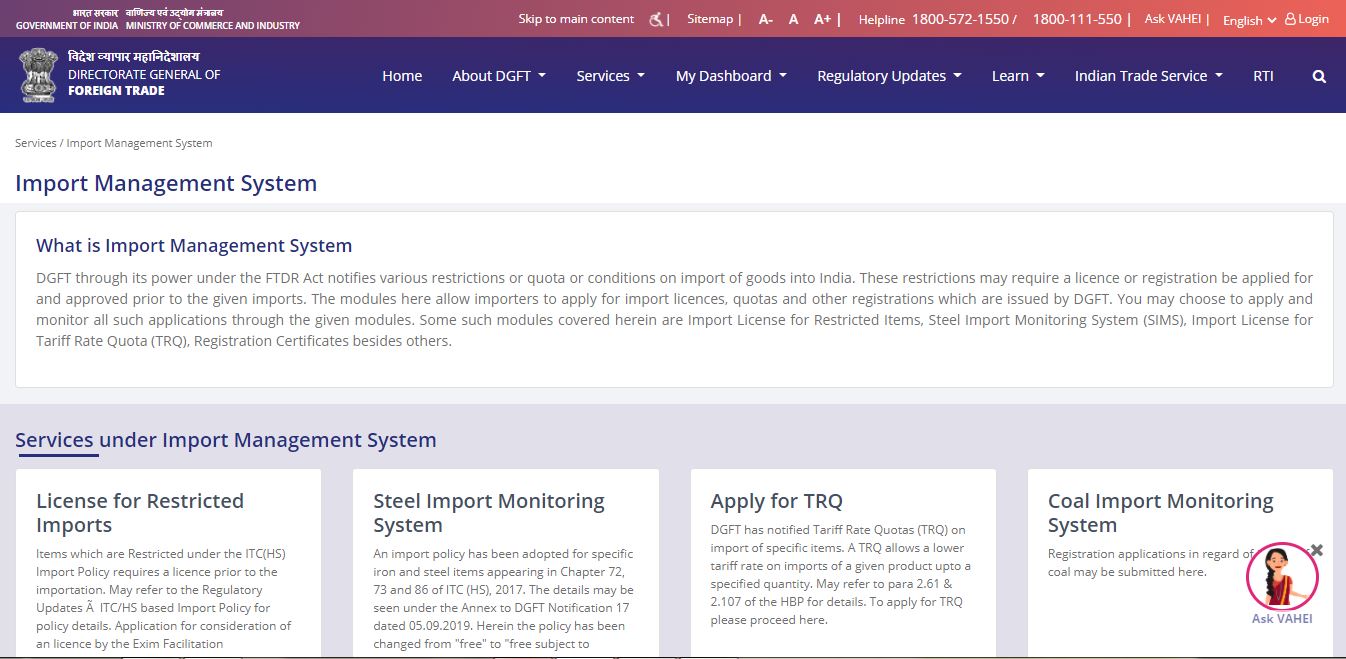
Task: Open the Learn dropdown menu
Action: (1016, 75)
